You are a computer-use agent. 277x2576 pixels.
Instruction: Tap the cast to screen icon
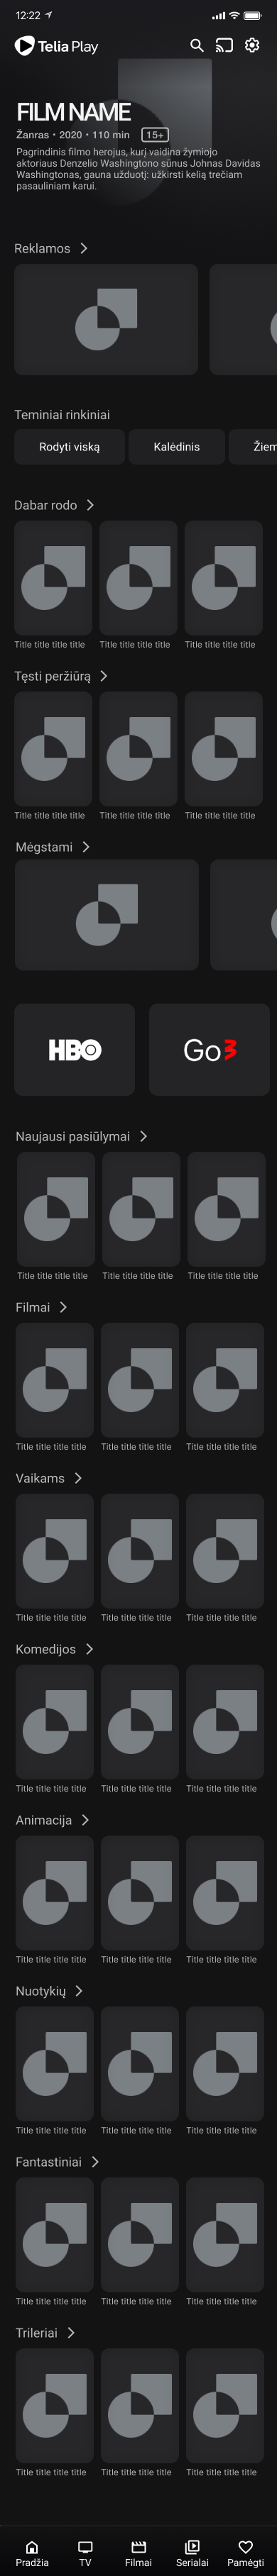(224, 46)
